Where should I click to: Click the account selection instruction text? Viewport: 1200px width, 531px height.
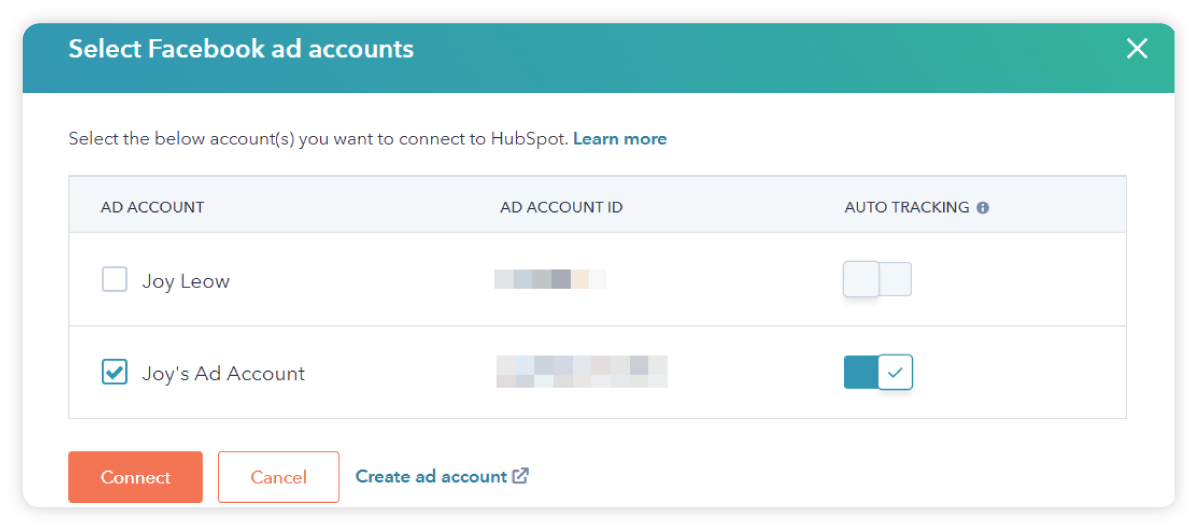pos(318,139)
